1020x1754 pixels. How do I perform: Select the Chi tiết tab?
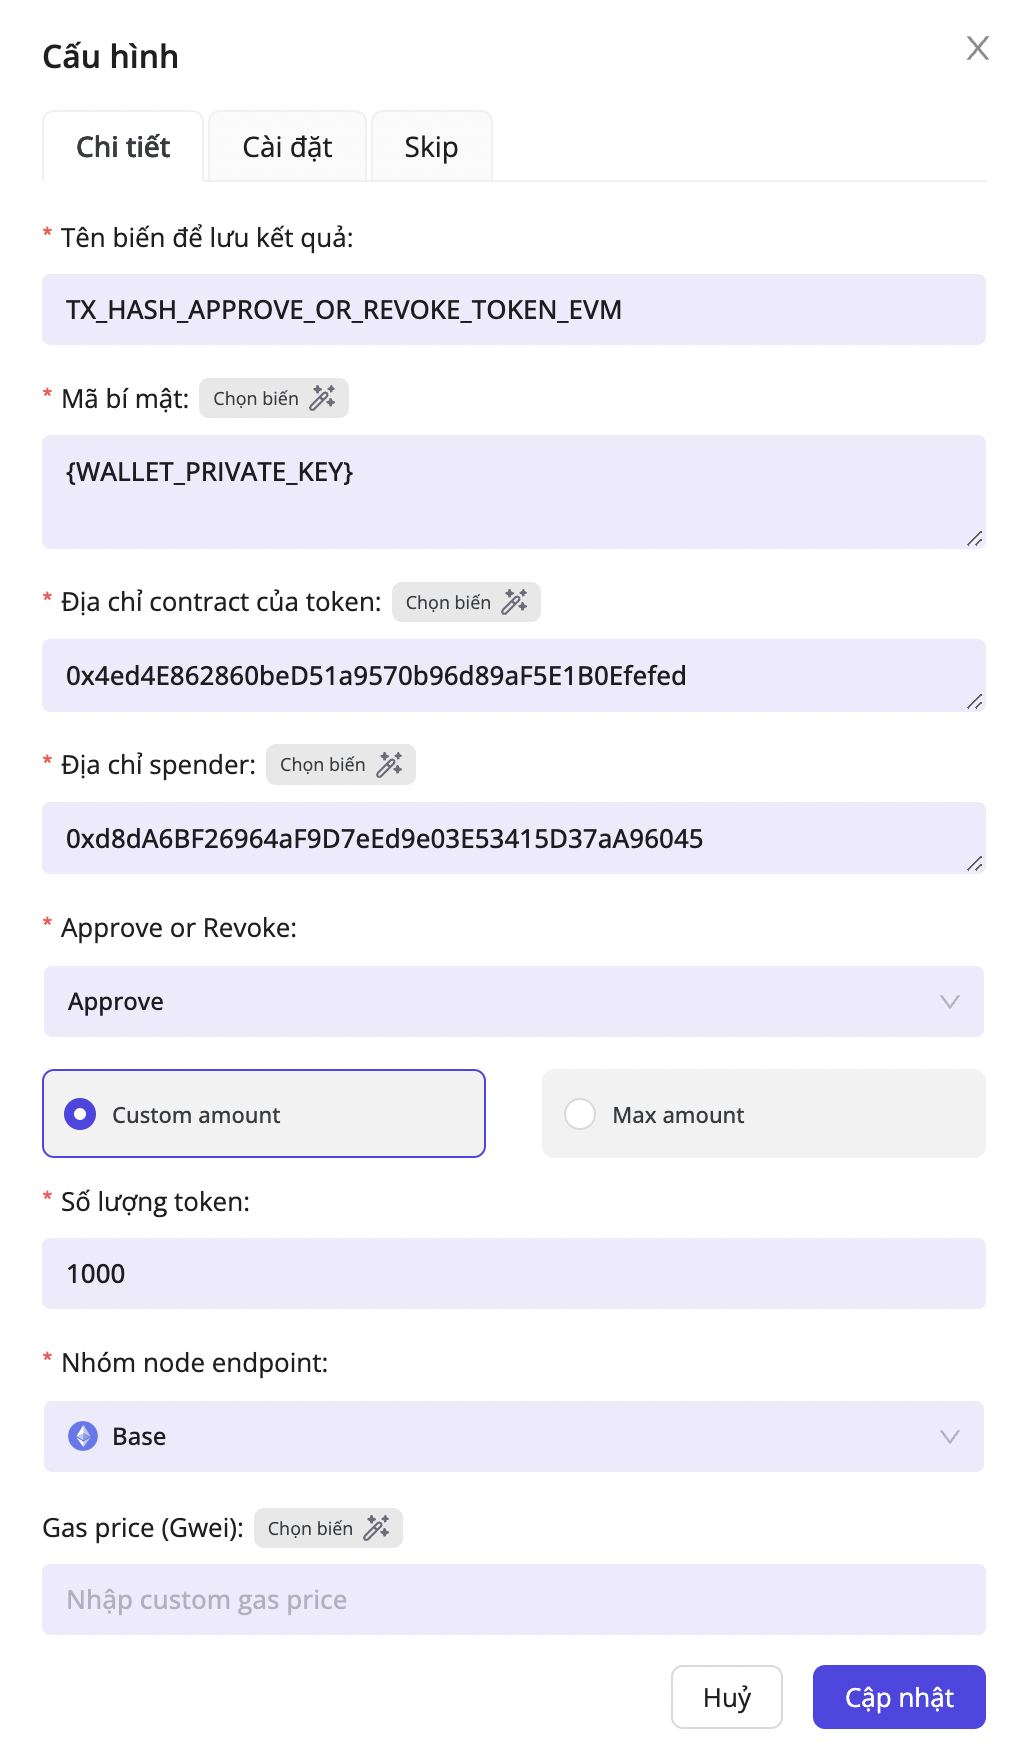(123, 147)
